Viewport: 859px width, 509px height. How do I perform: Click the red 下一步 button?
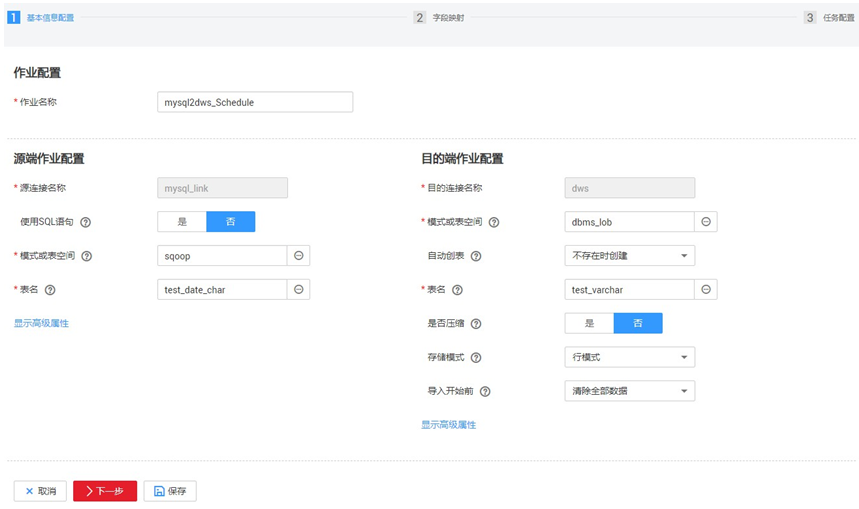click(x=105, y=491)
